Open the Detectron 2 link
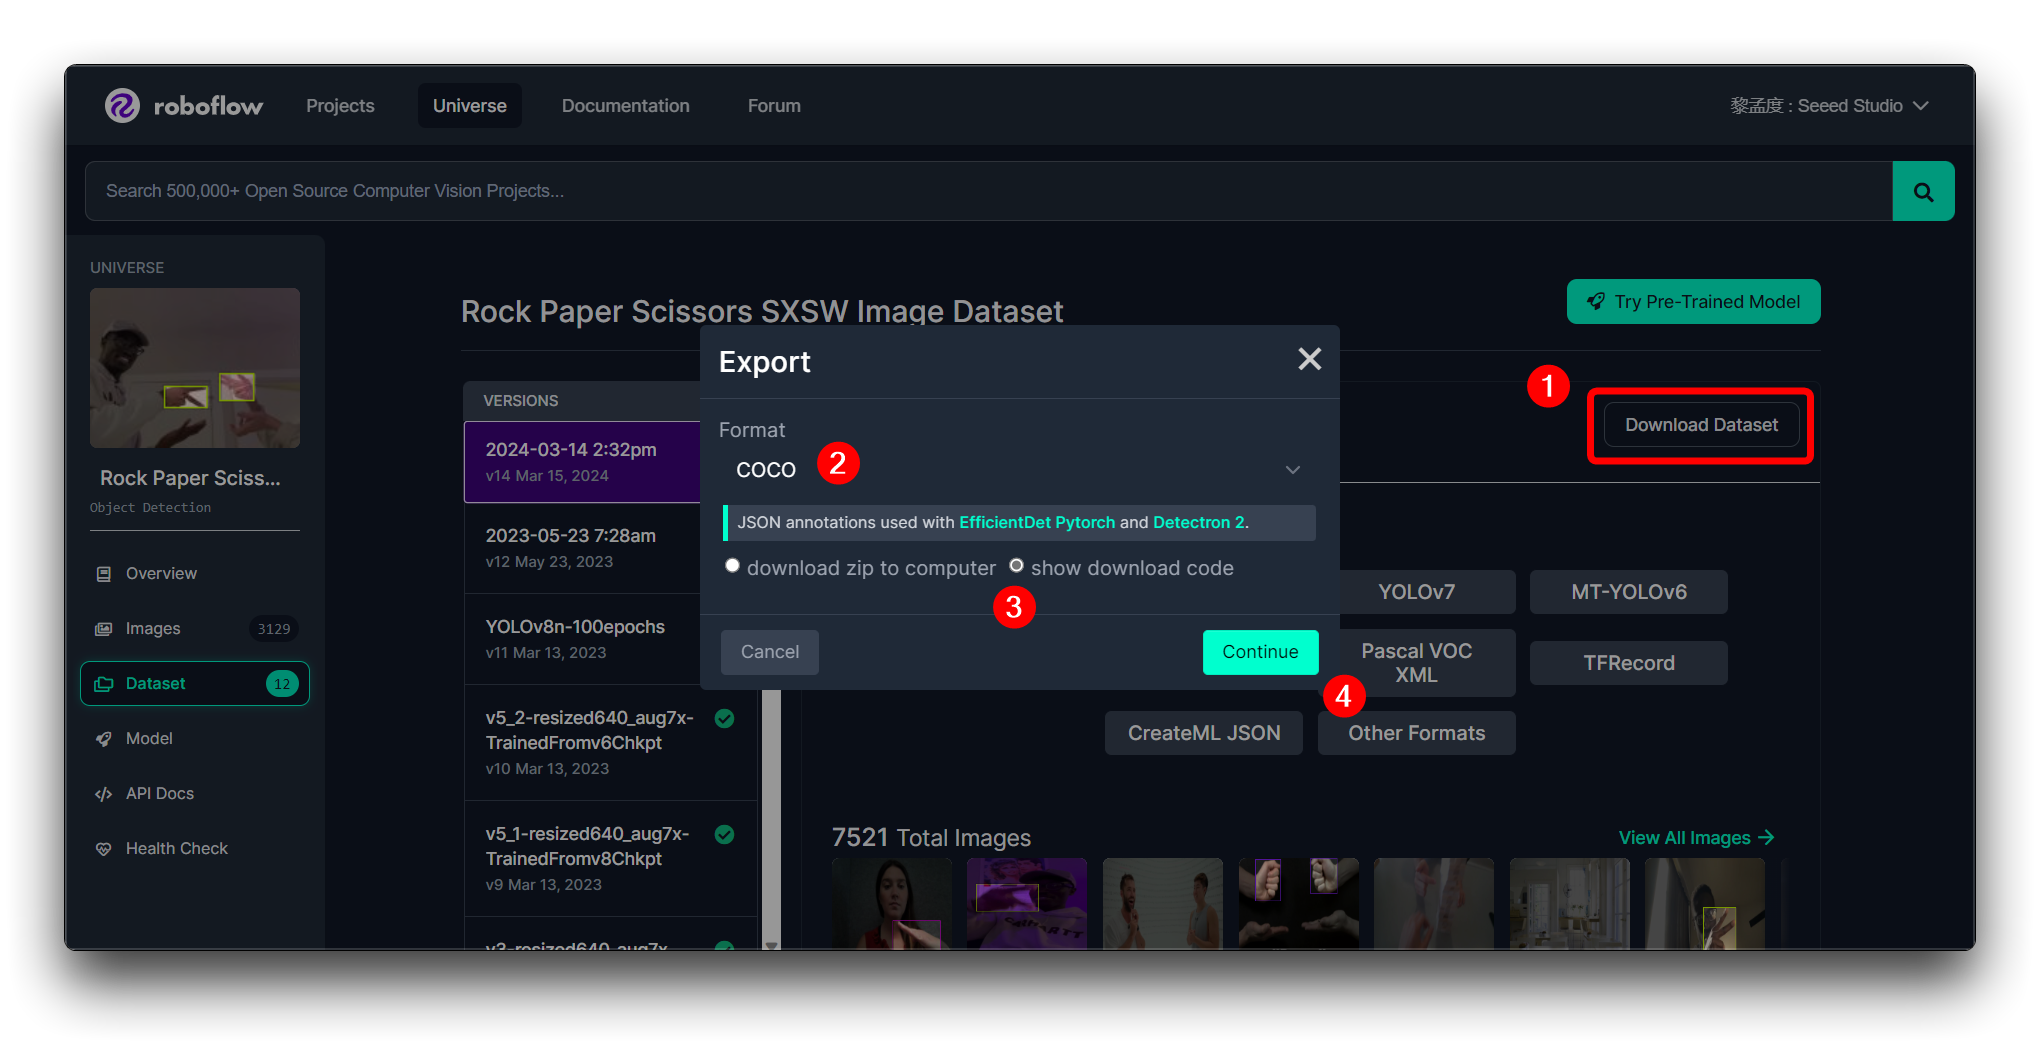 (x=1198, y=522)
